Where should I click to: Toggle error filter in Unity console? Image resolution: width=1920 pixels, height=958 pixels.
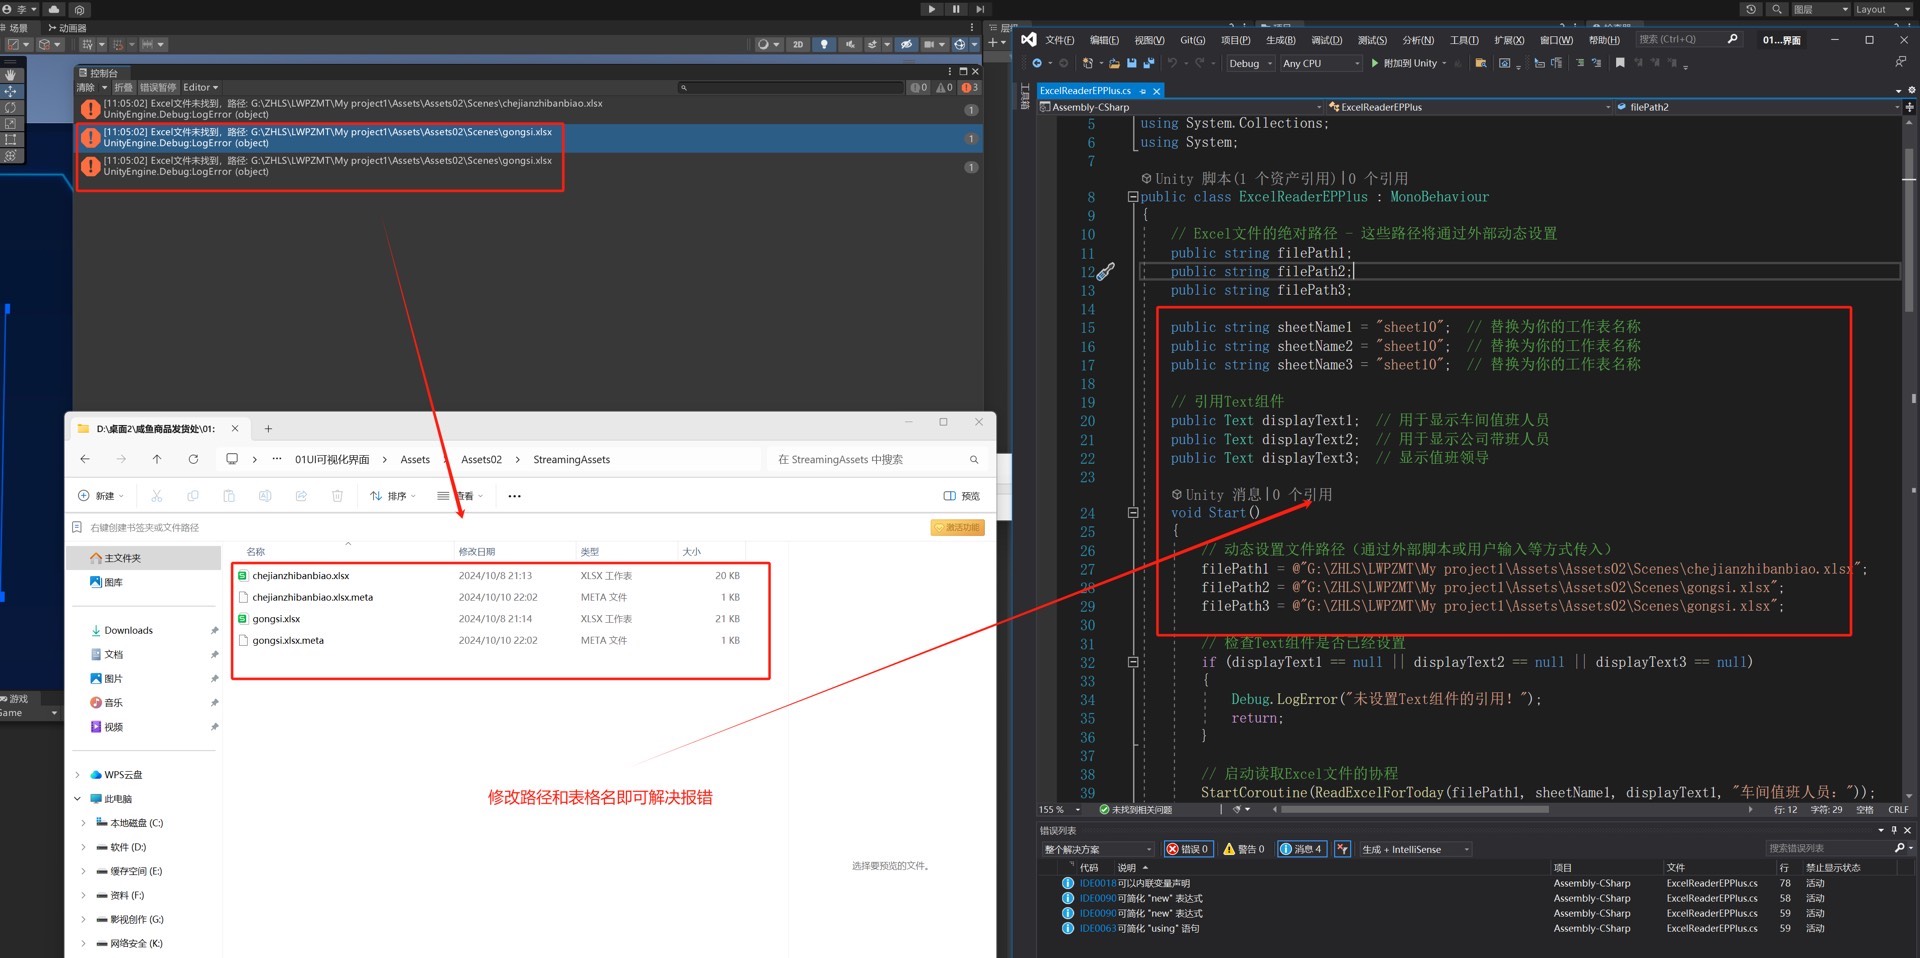(969, 88)
